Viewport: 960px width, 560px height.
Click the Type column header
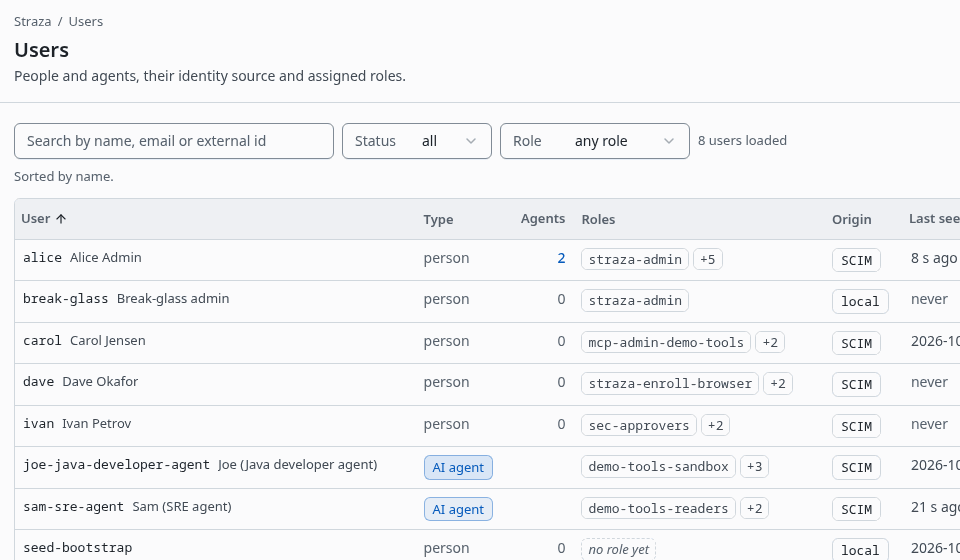pyautogui.click(x=438, y=220)
